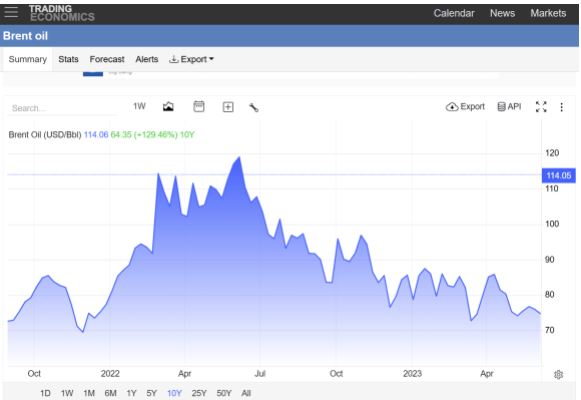This screenshot has width=581, height=400.
Task: Switch to the Stats tab
Action: tap(68, 59)
